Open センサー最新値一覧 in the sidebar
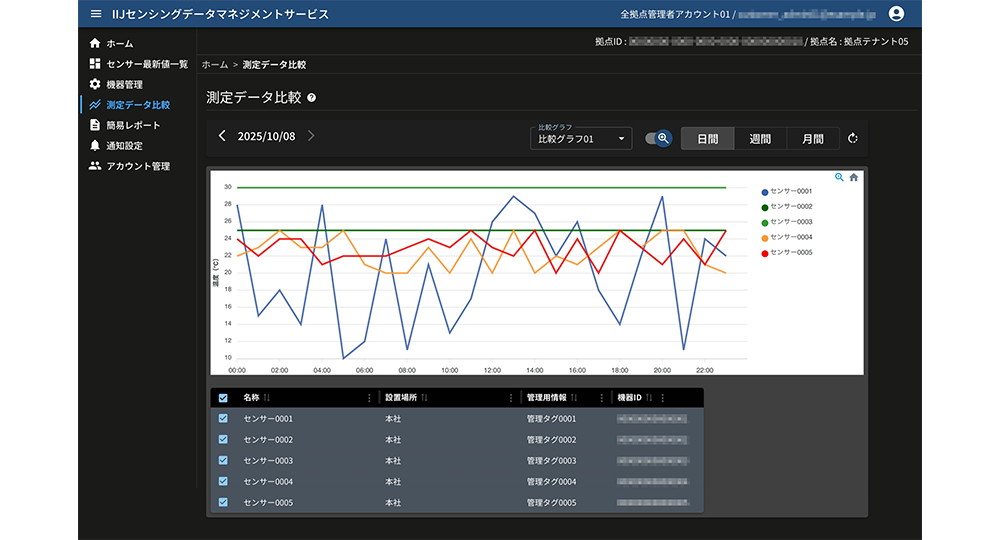The height and width of the screenshot is (540, 1000). click(146, 64)
